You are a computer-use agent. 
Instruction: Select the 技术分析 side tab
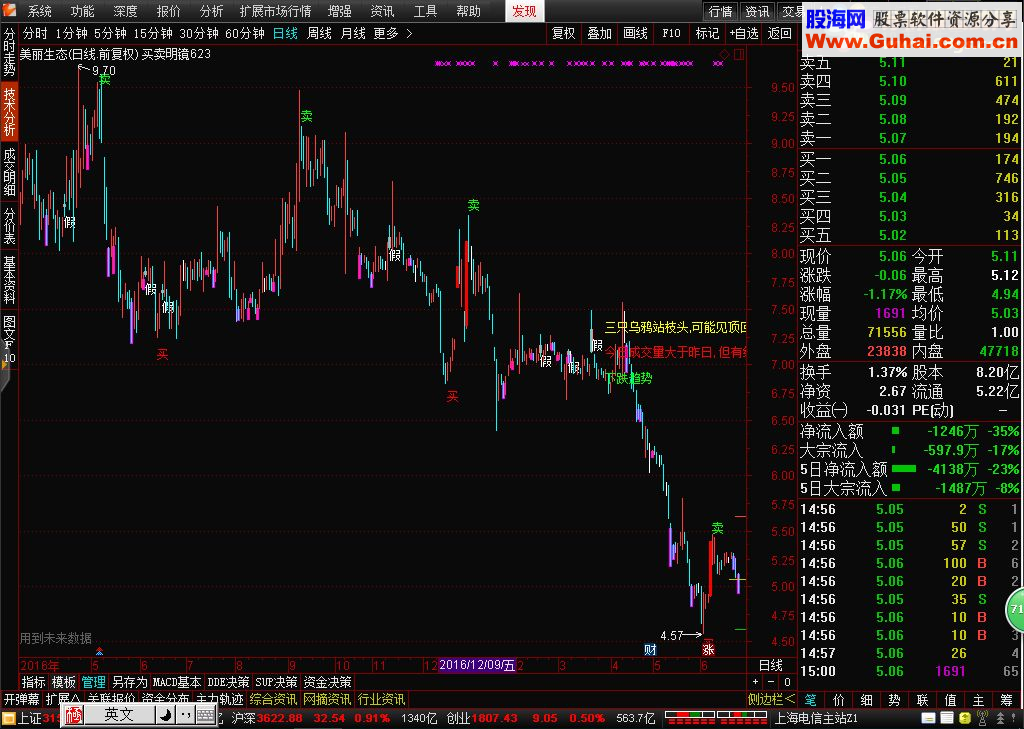click(9, 112)
